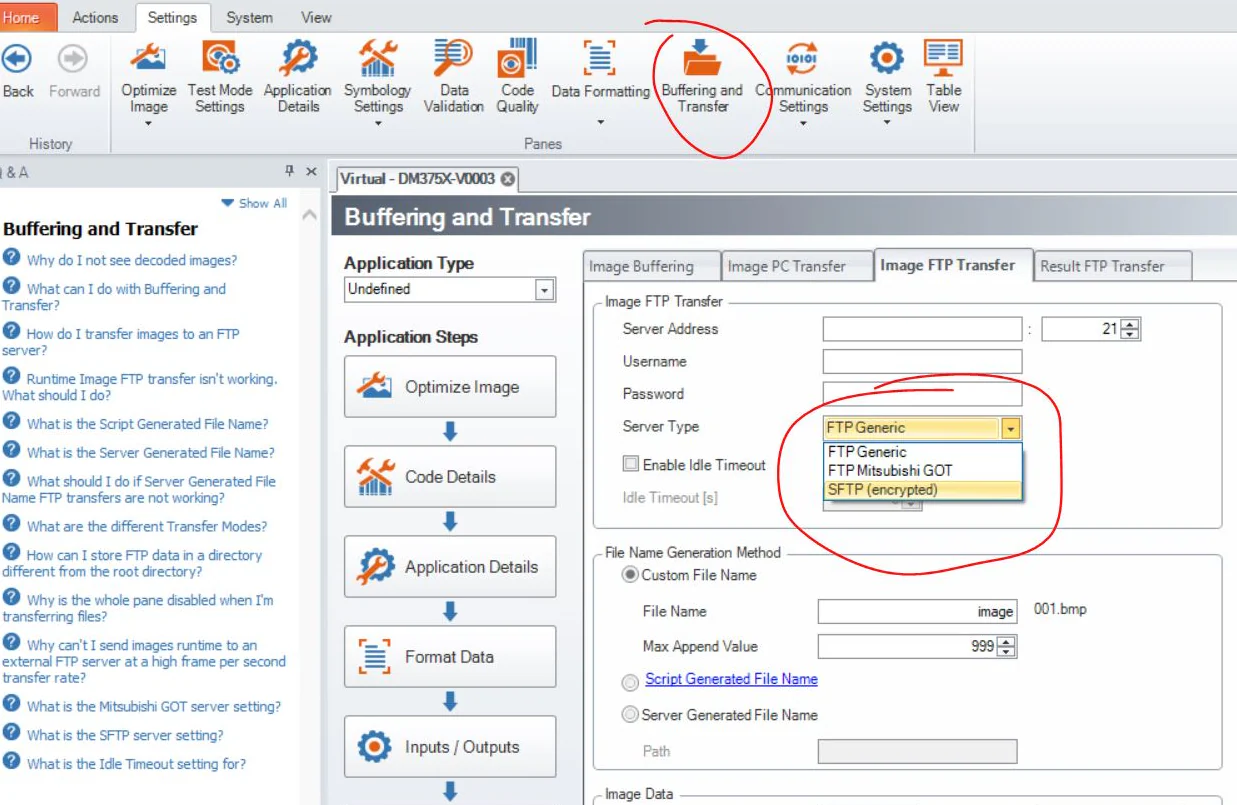Pick FTP Mitsubishi GOT server type
Viewport: 1237px width, 805px height.
point(890,470)
